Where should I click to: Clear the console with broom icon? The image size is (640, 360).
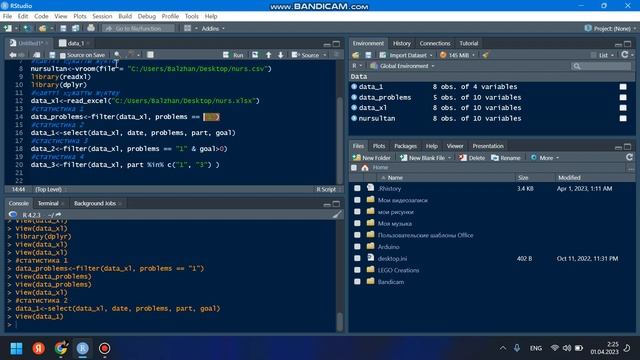336,215
